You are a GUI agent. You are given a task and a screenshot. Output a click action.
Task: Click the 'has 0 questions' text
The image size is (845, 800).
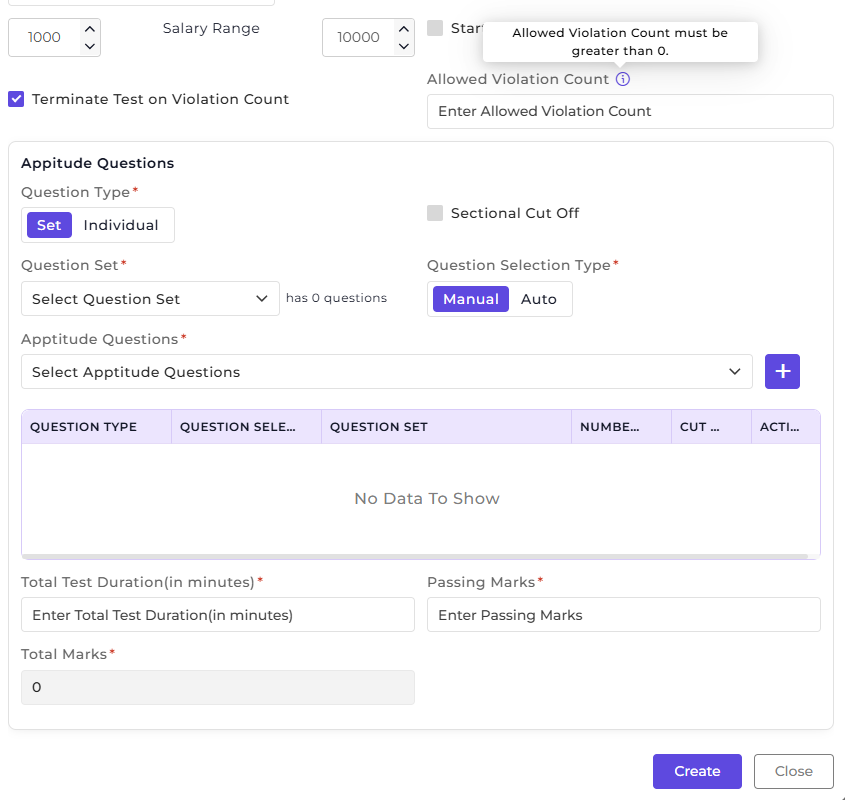coord(336,298)
